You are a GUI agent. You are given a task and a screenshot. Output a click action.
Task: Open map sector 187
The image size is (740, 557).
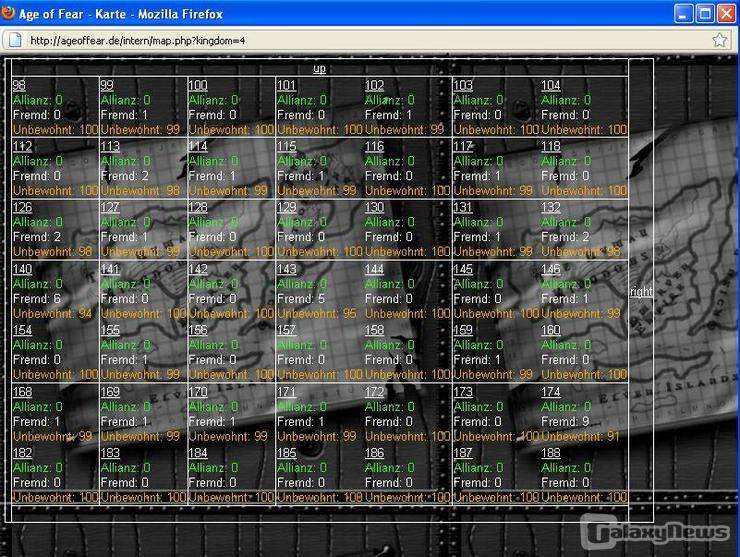[x=462, y=453]
